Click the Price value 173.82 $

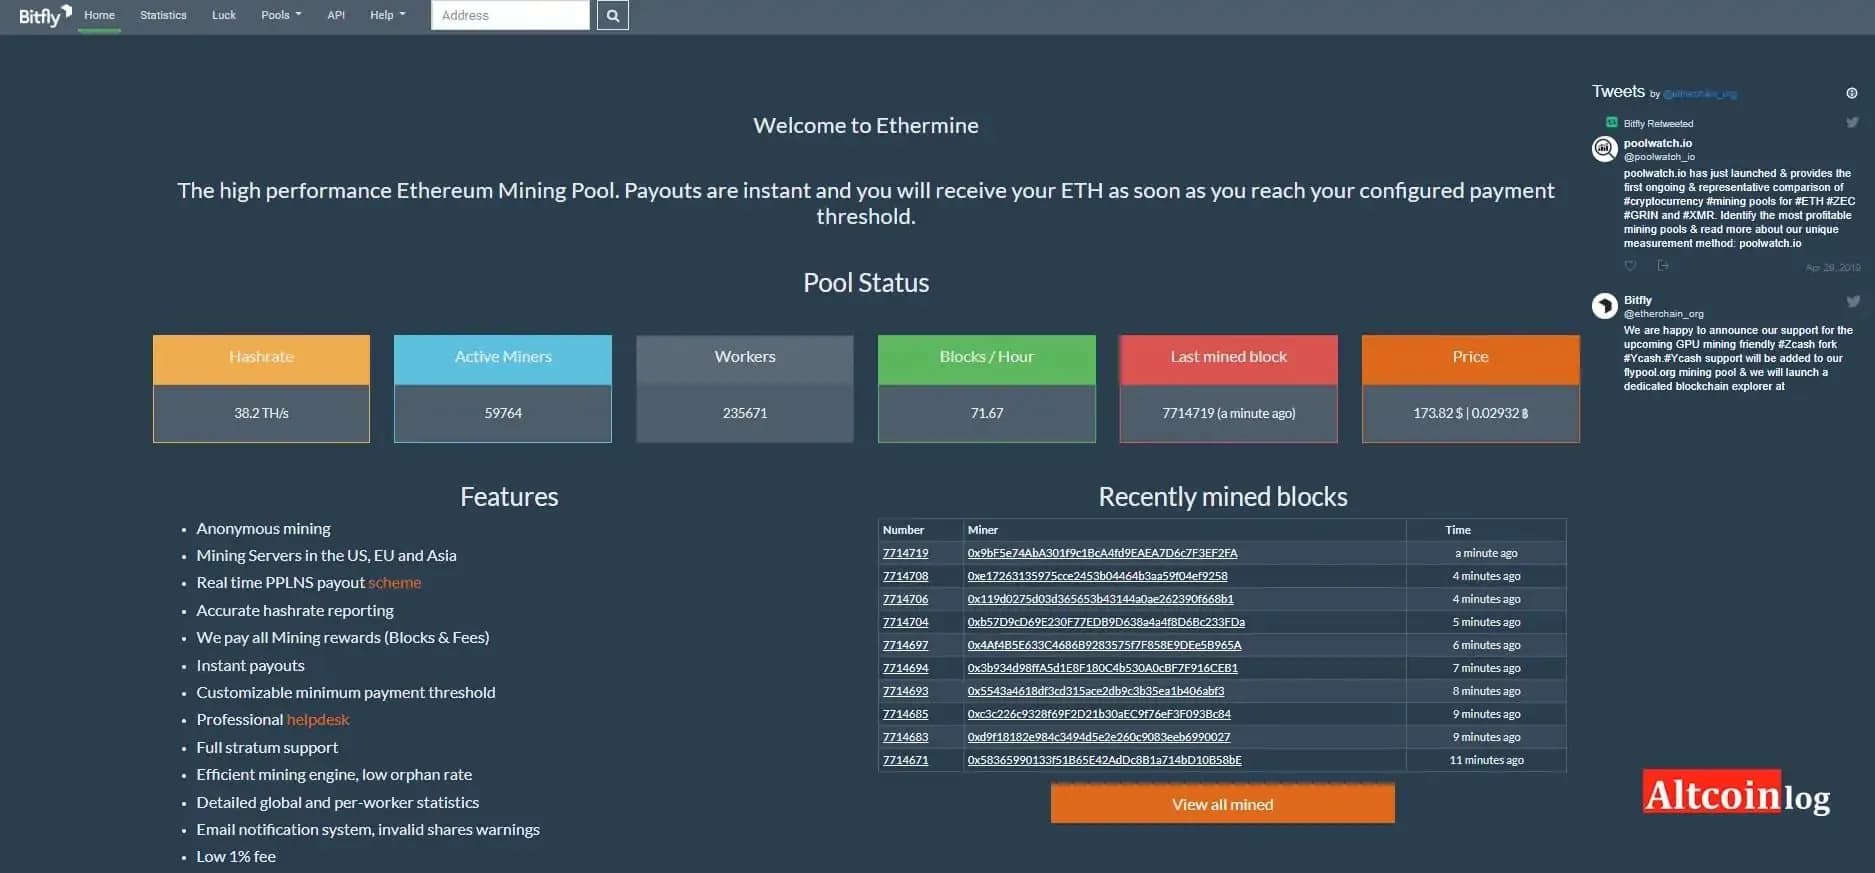[1438, 413]
